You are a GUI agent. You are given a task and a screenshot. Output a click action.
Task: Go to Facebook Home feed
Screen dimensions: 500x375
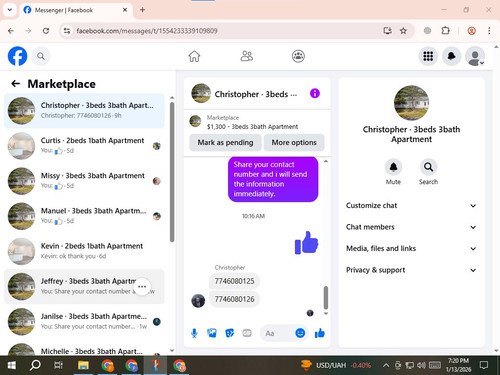(x=194, y=56)
